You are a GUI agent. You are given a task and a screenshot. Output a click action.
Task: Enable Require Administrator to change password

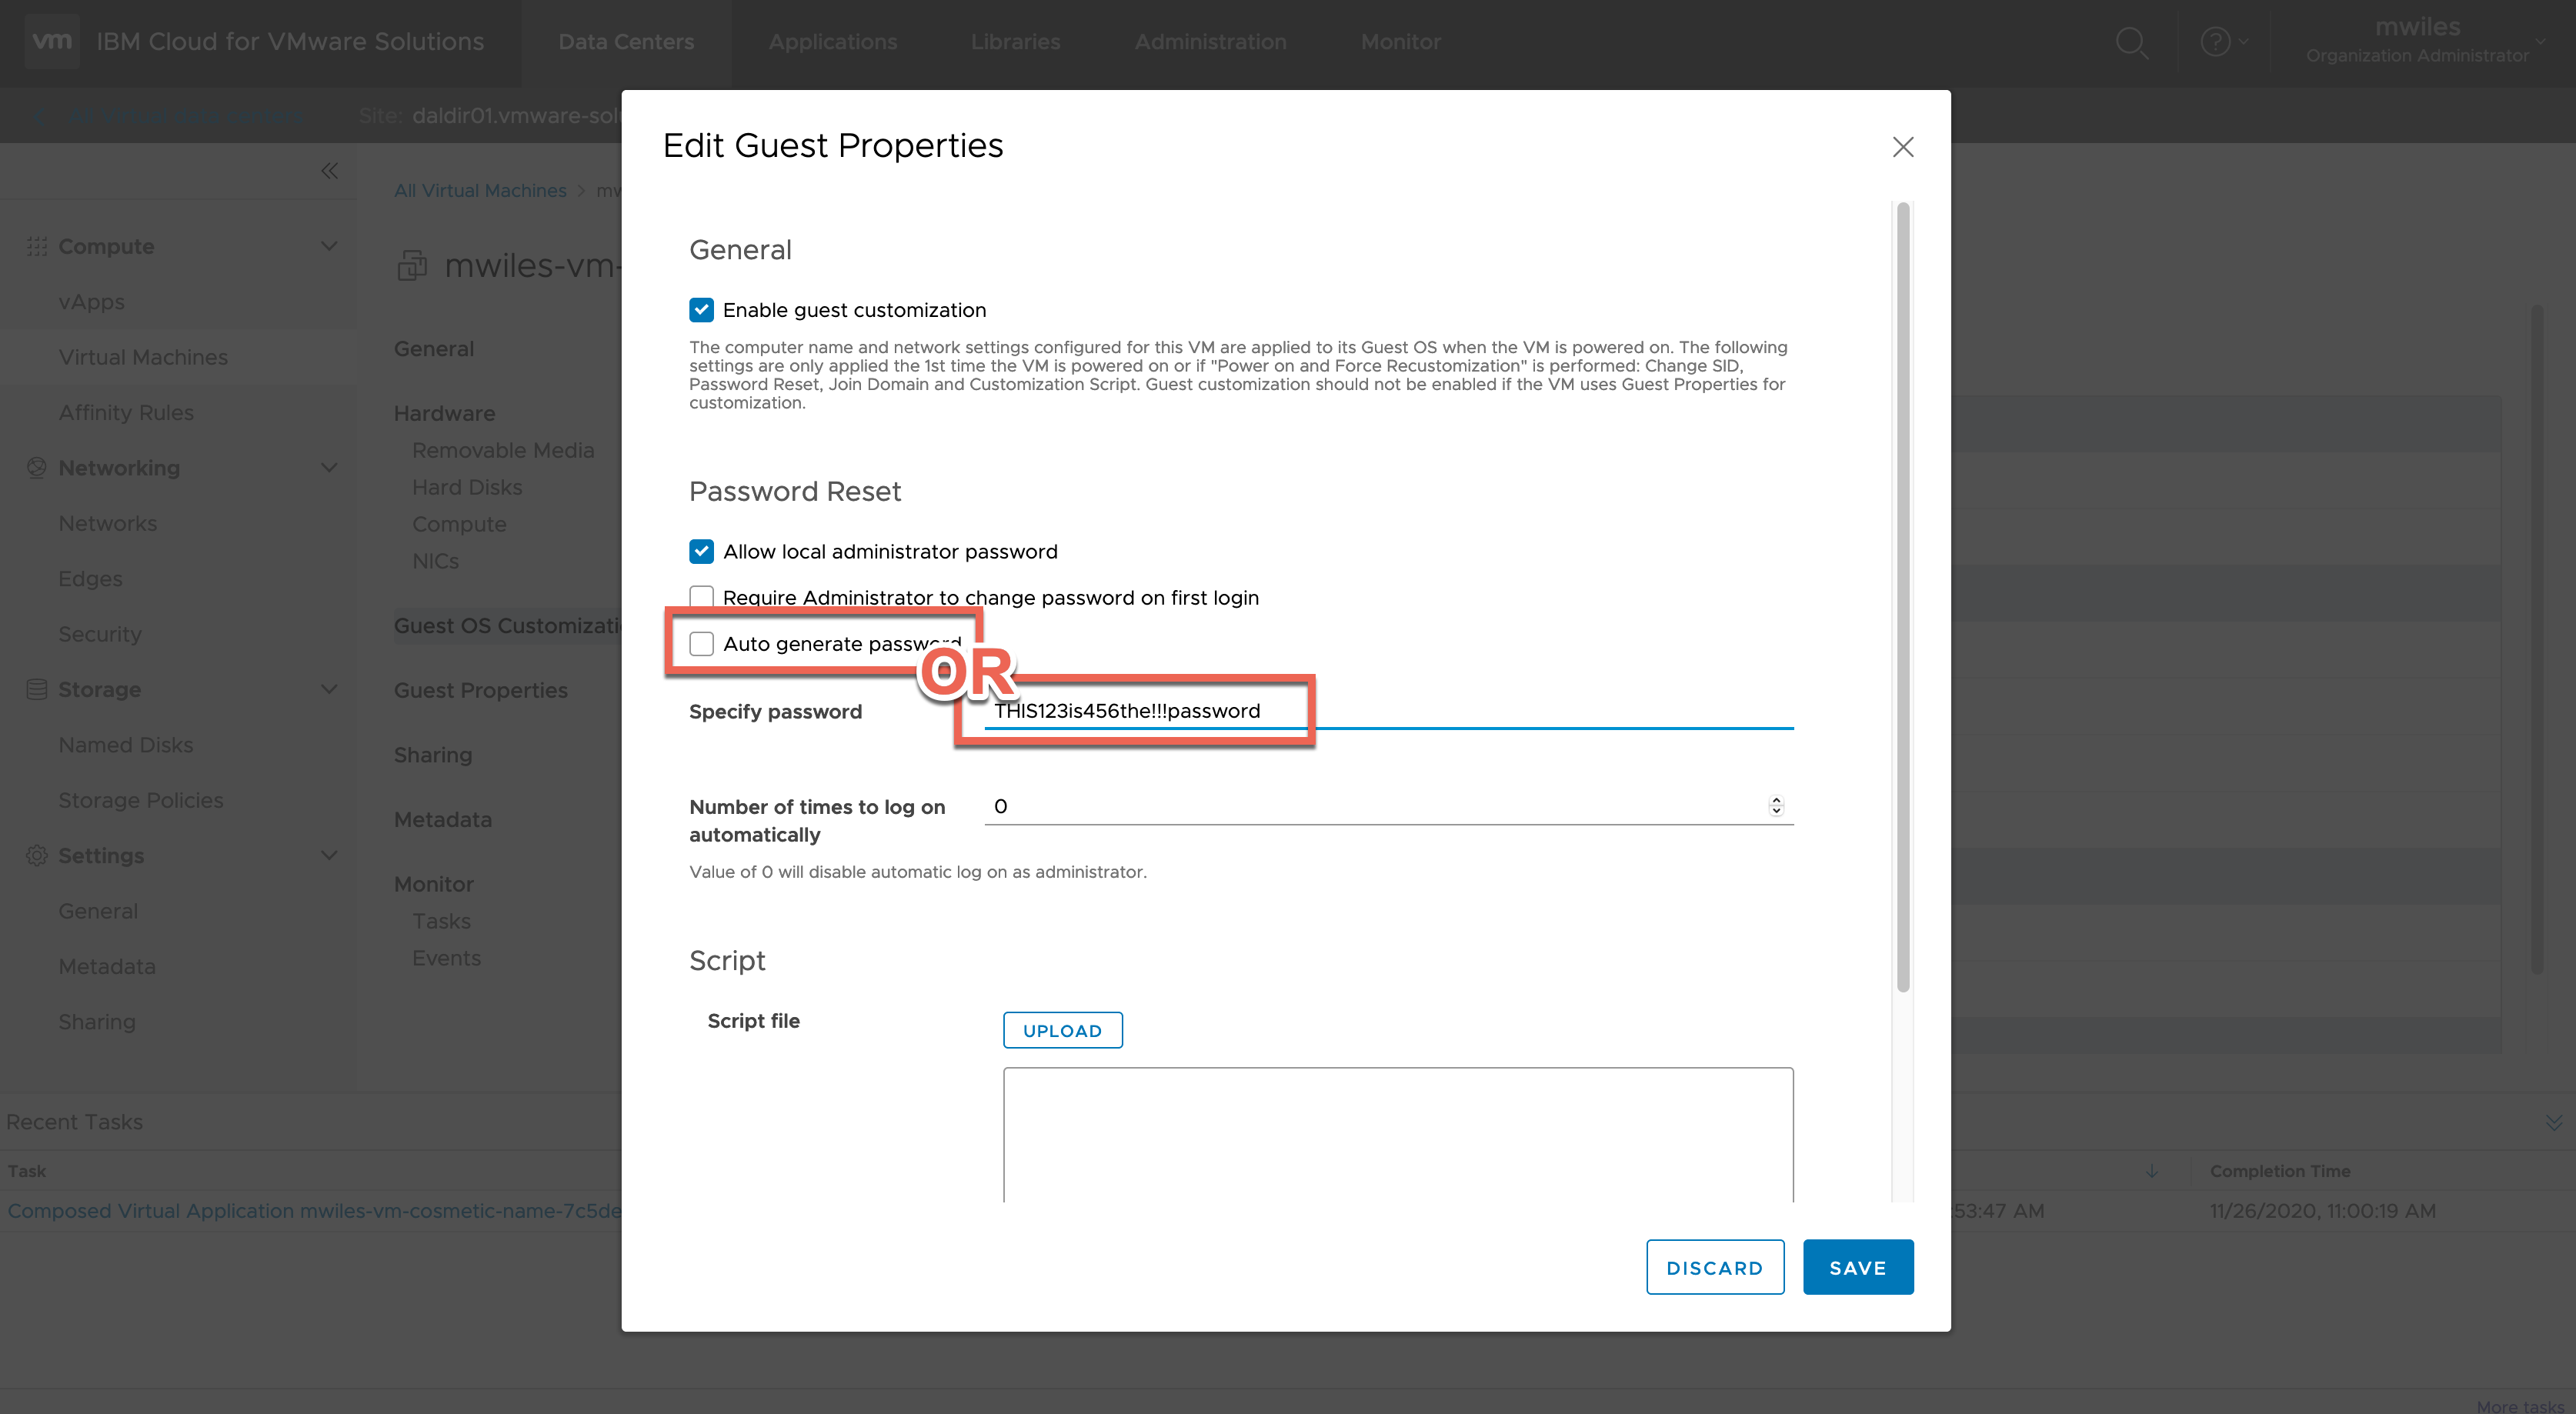[701, 596]
